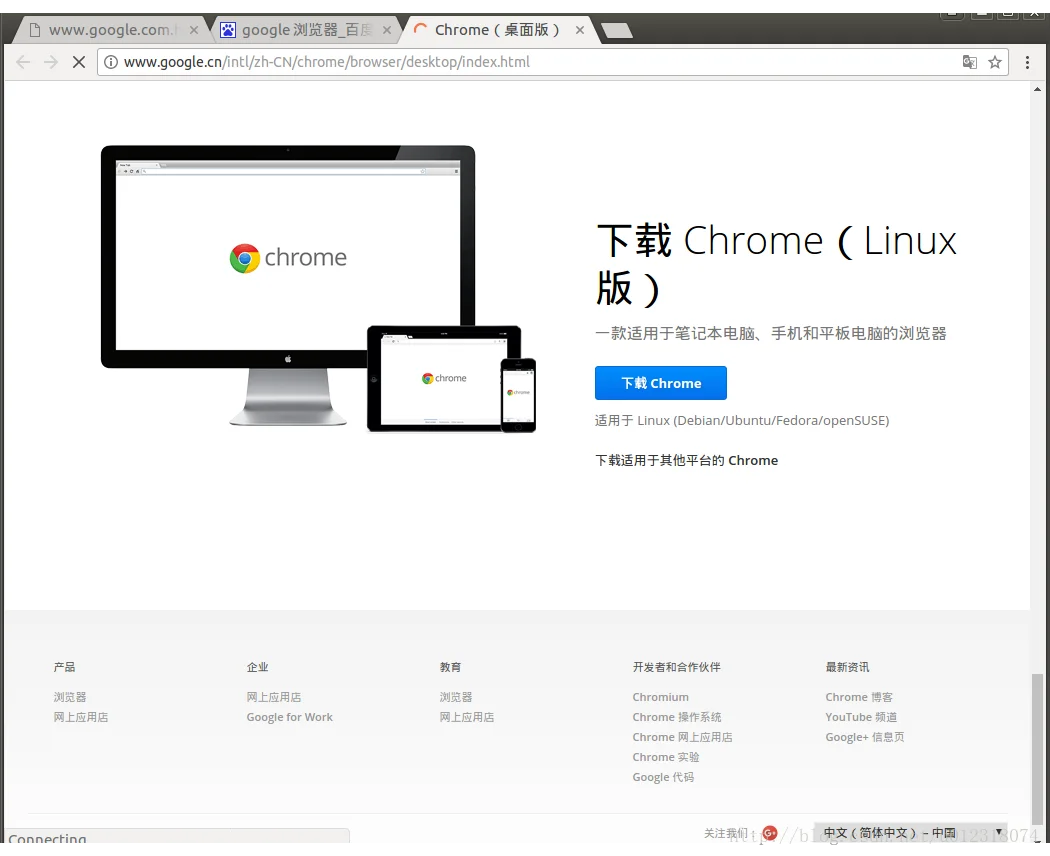1050x856 pixels.
Task: Open the translate page icon
Action: 969,62
